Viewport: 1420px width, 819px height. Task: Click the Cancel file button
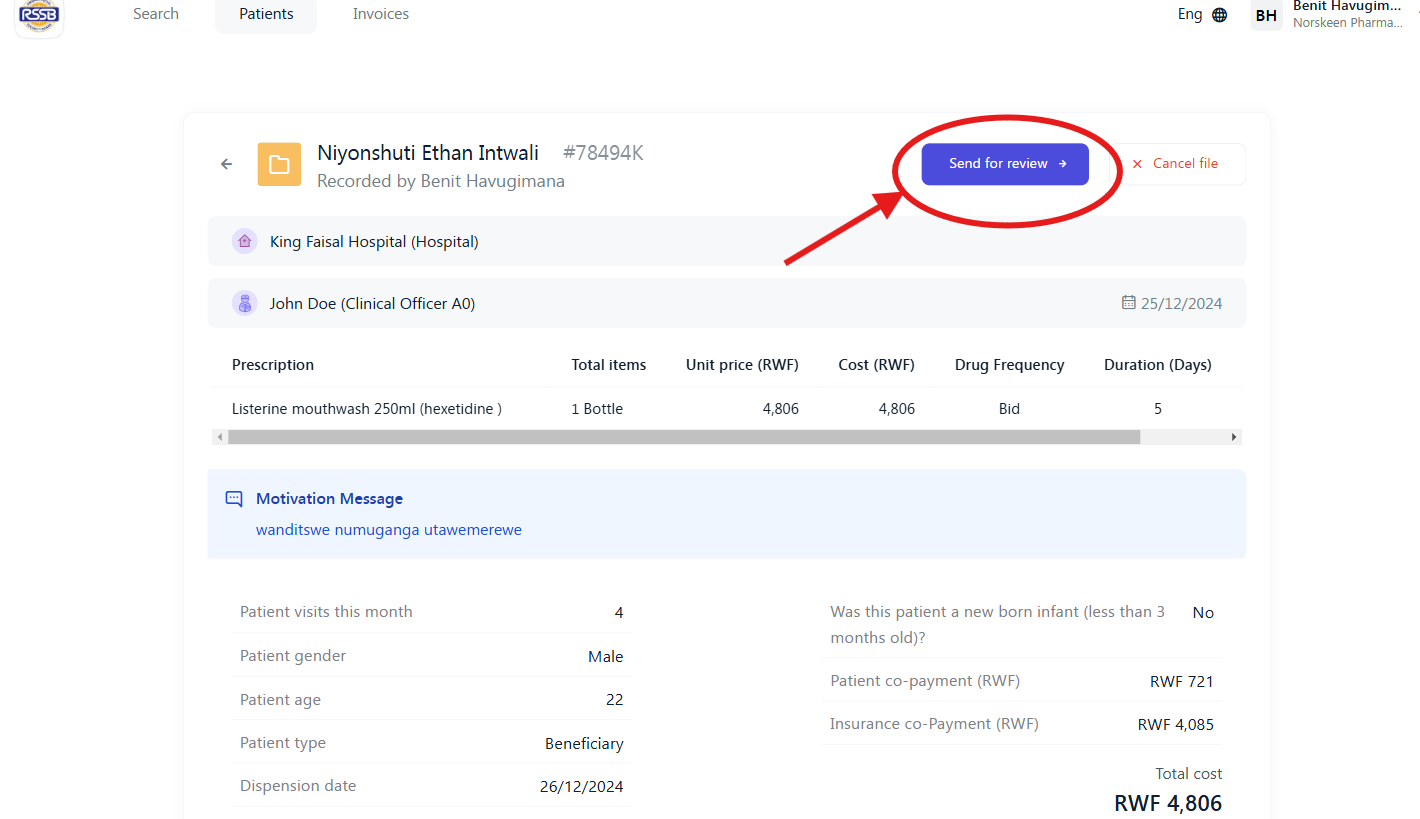pos(1175,164)
